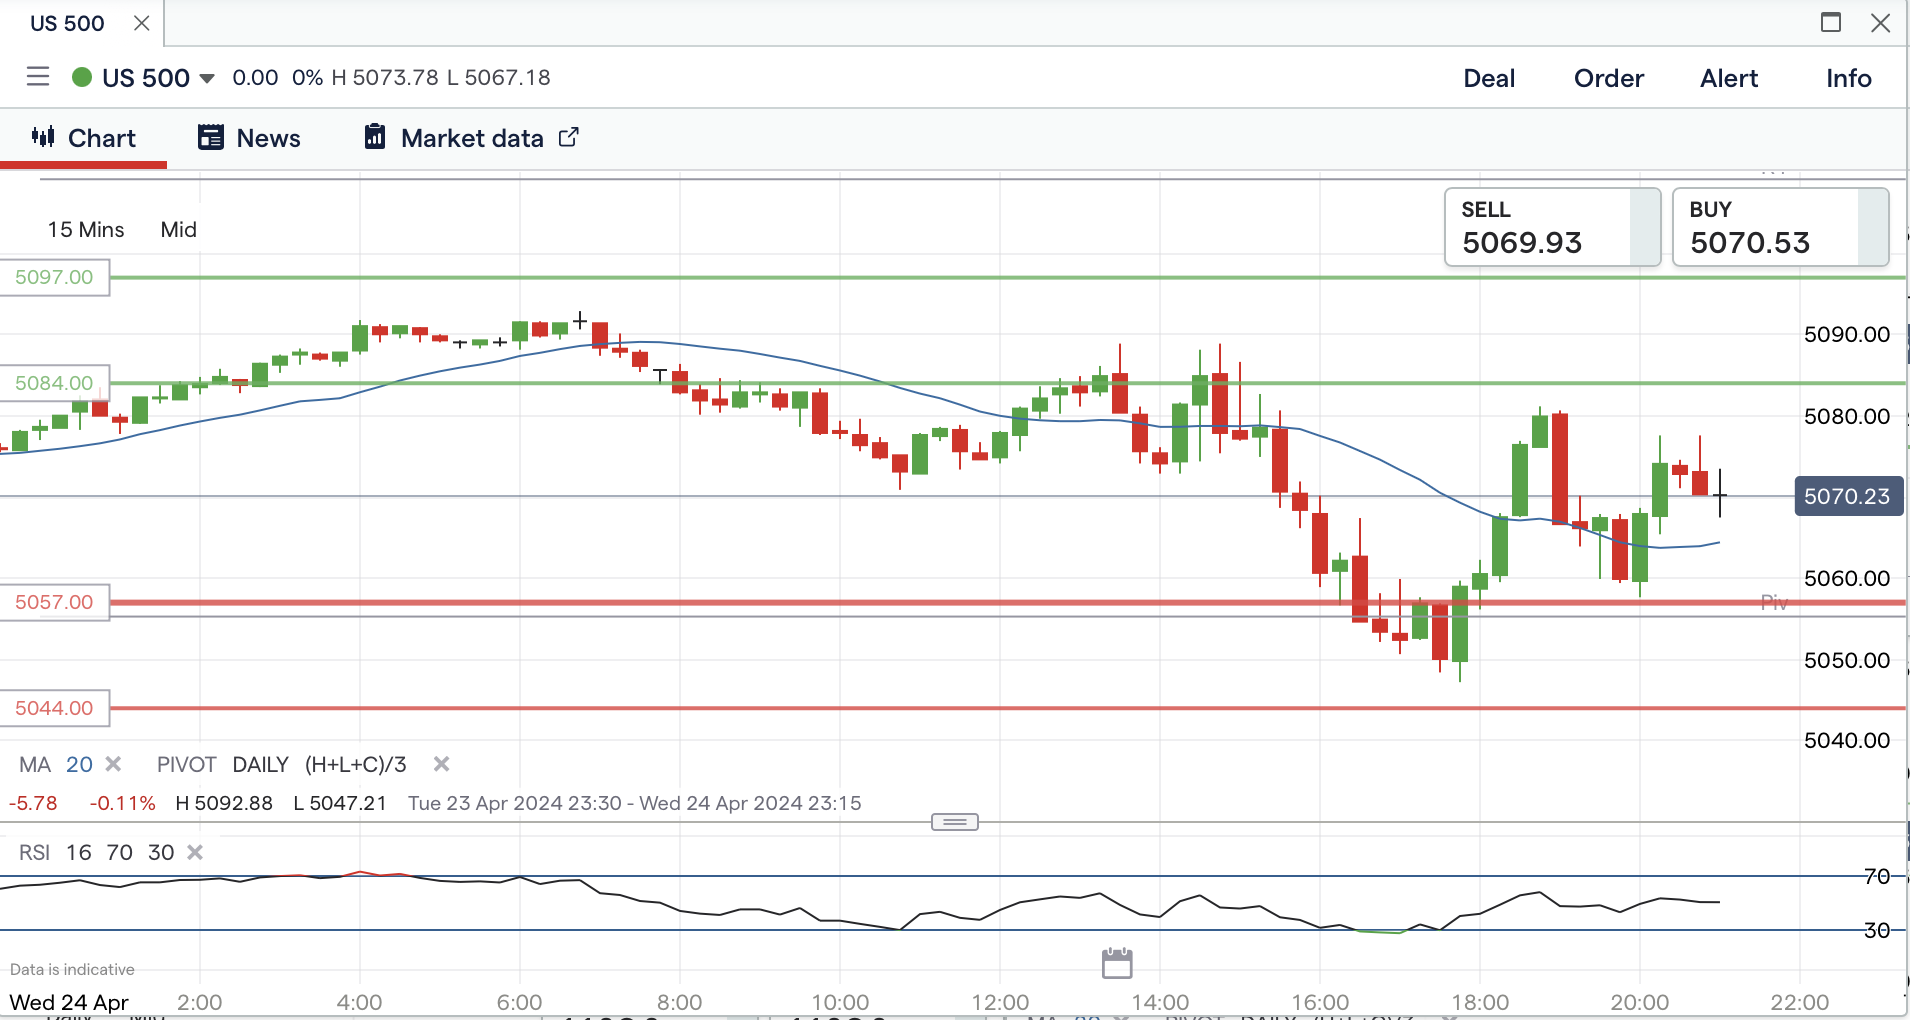Remove the PIVOT indicator
Screen dimensions: 1910x1020
(x=441, y=764)
